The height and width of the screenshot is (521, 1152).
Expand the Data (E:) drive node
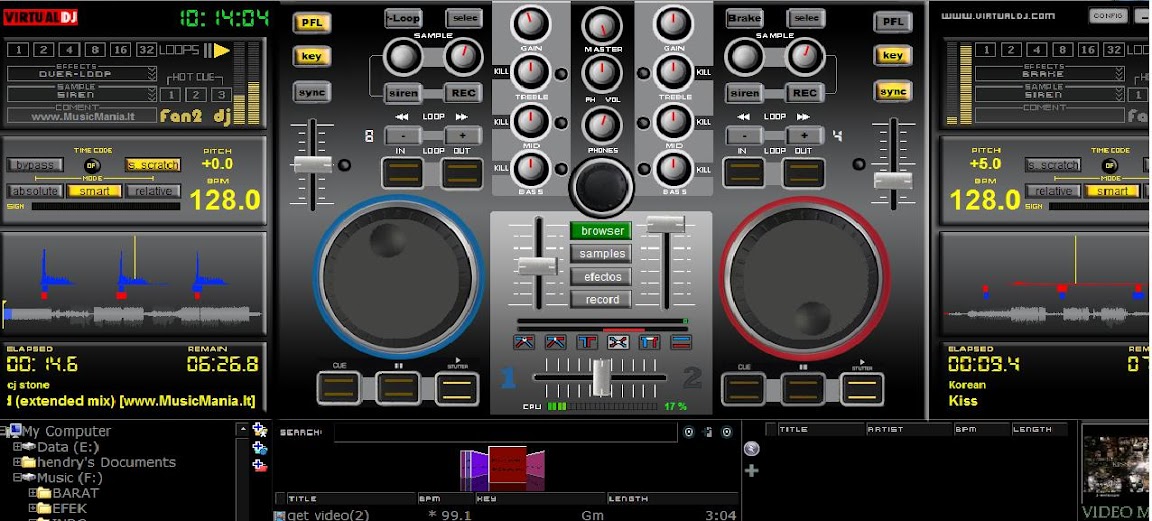[x=17, y=447]
